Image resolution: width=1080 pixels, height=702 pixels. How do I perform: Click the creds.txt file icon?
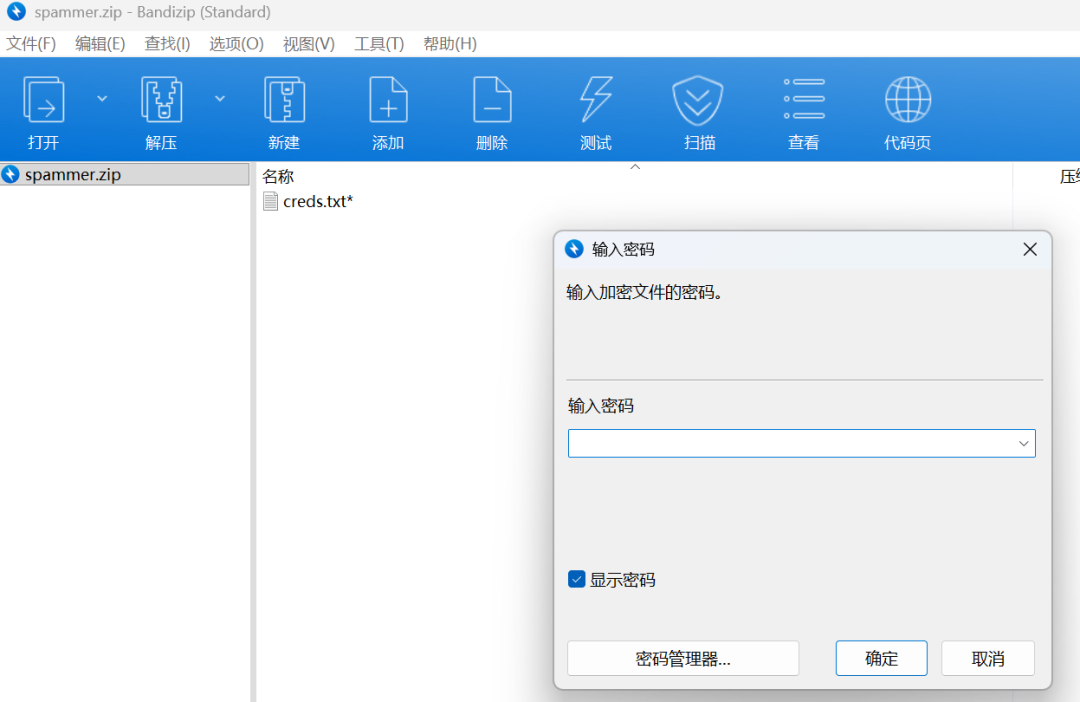coord(271,201)
